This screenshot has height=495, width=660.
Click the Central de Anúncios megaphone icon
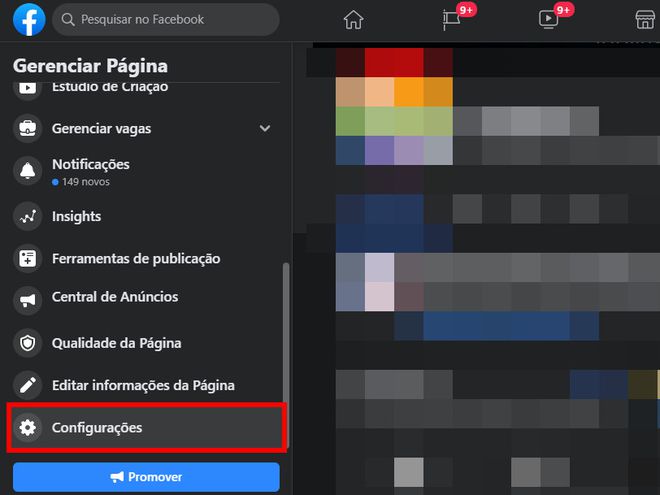27,300
